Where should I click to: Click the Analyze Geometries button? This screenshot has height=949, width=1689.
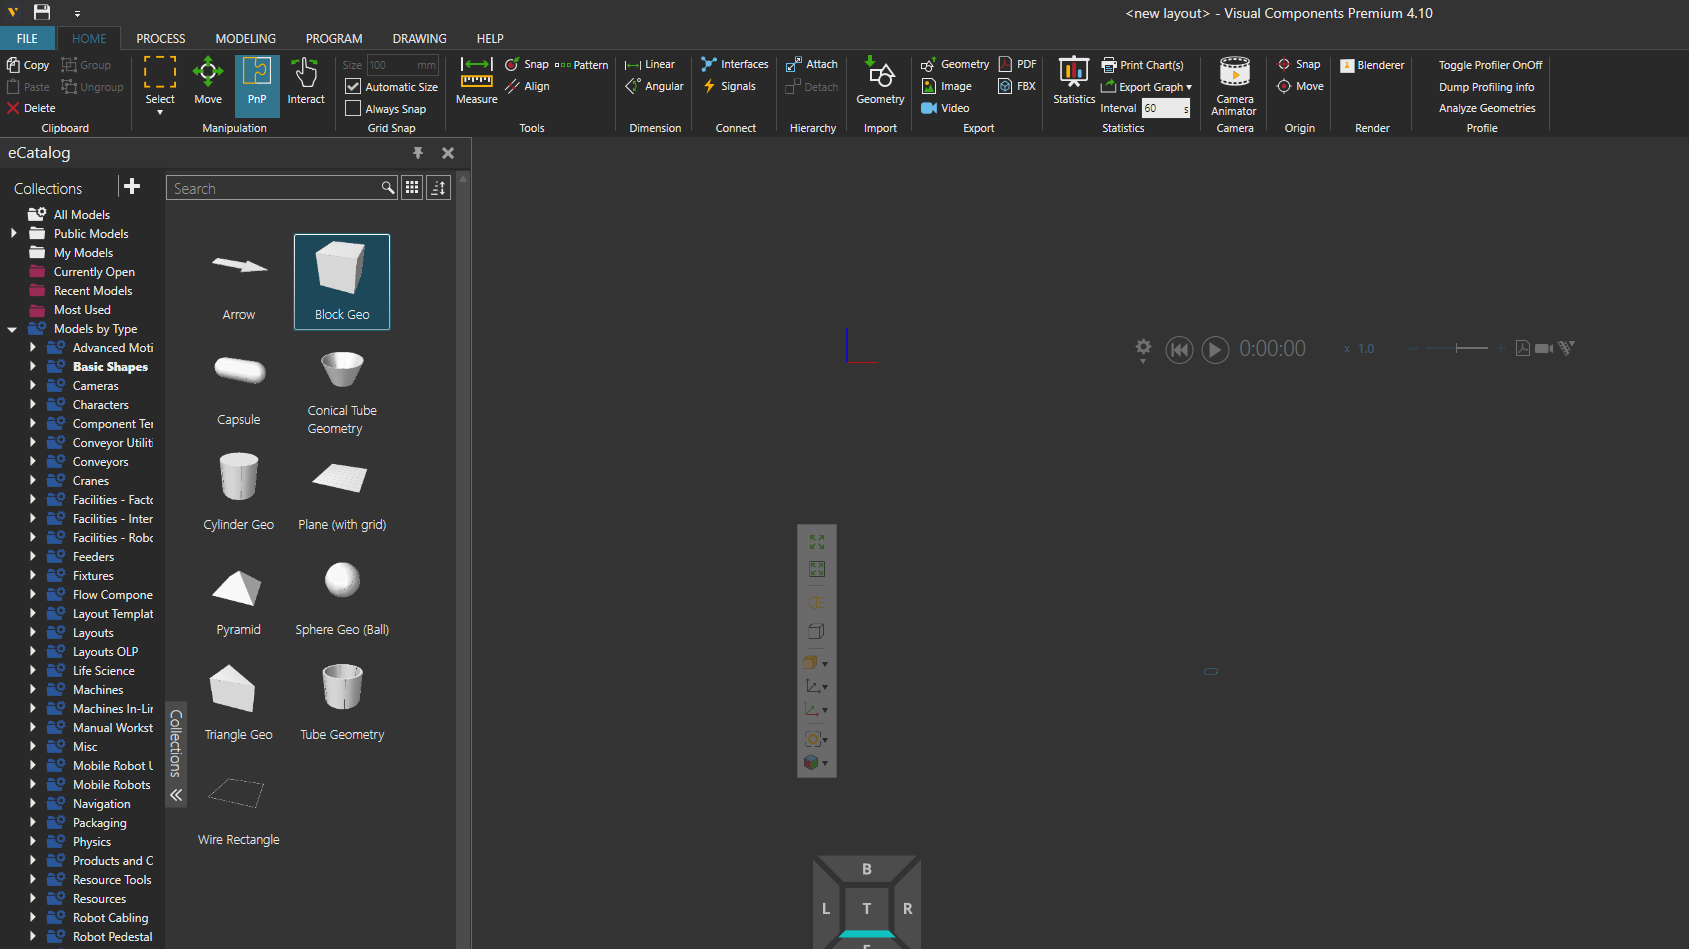1486,108
